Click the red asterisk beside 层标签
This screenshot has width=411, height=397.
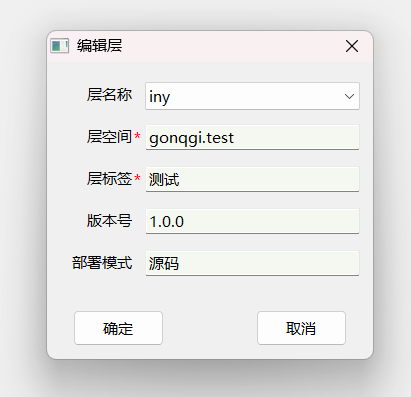(137, 177)
